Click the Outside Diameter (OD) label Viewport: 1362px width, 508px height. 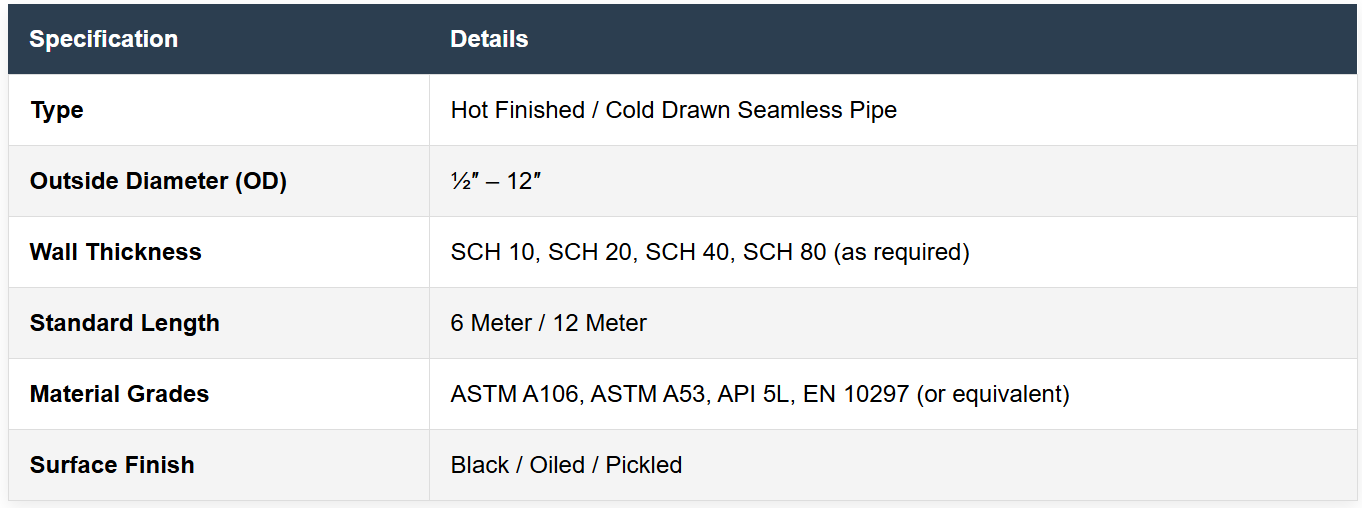(158, 181)
